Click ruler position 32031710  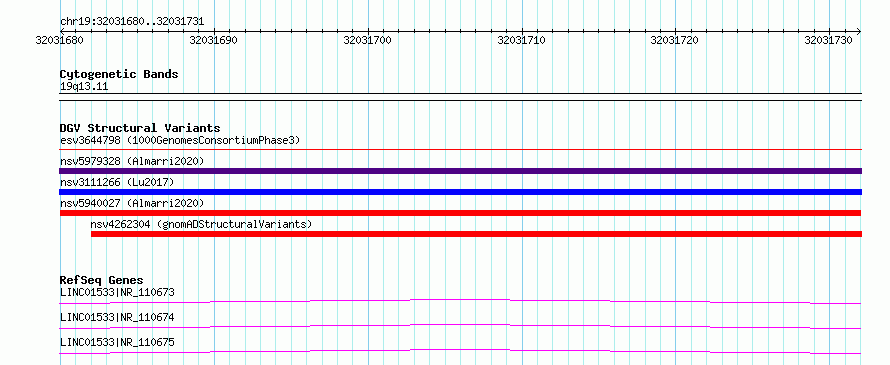(521, 40)
